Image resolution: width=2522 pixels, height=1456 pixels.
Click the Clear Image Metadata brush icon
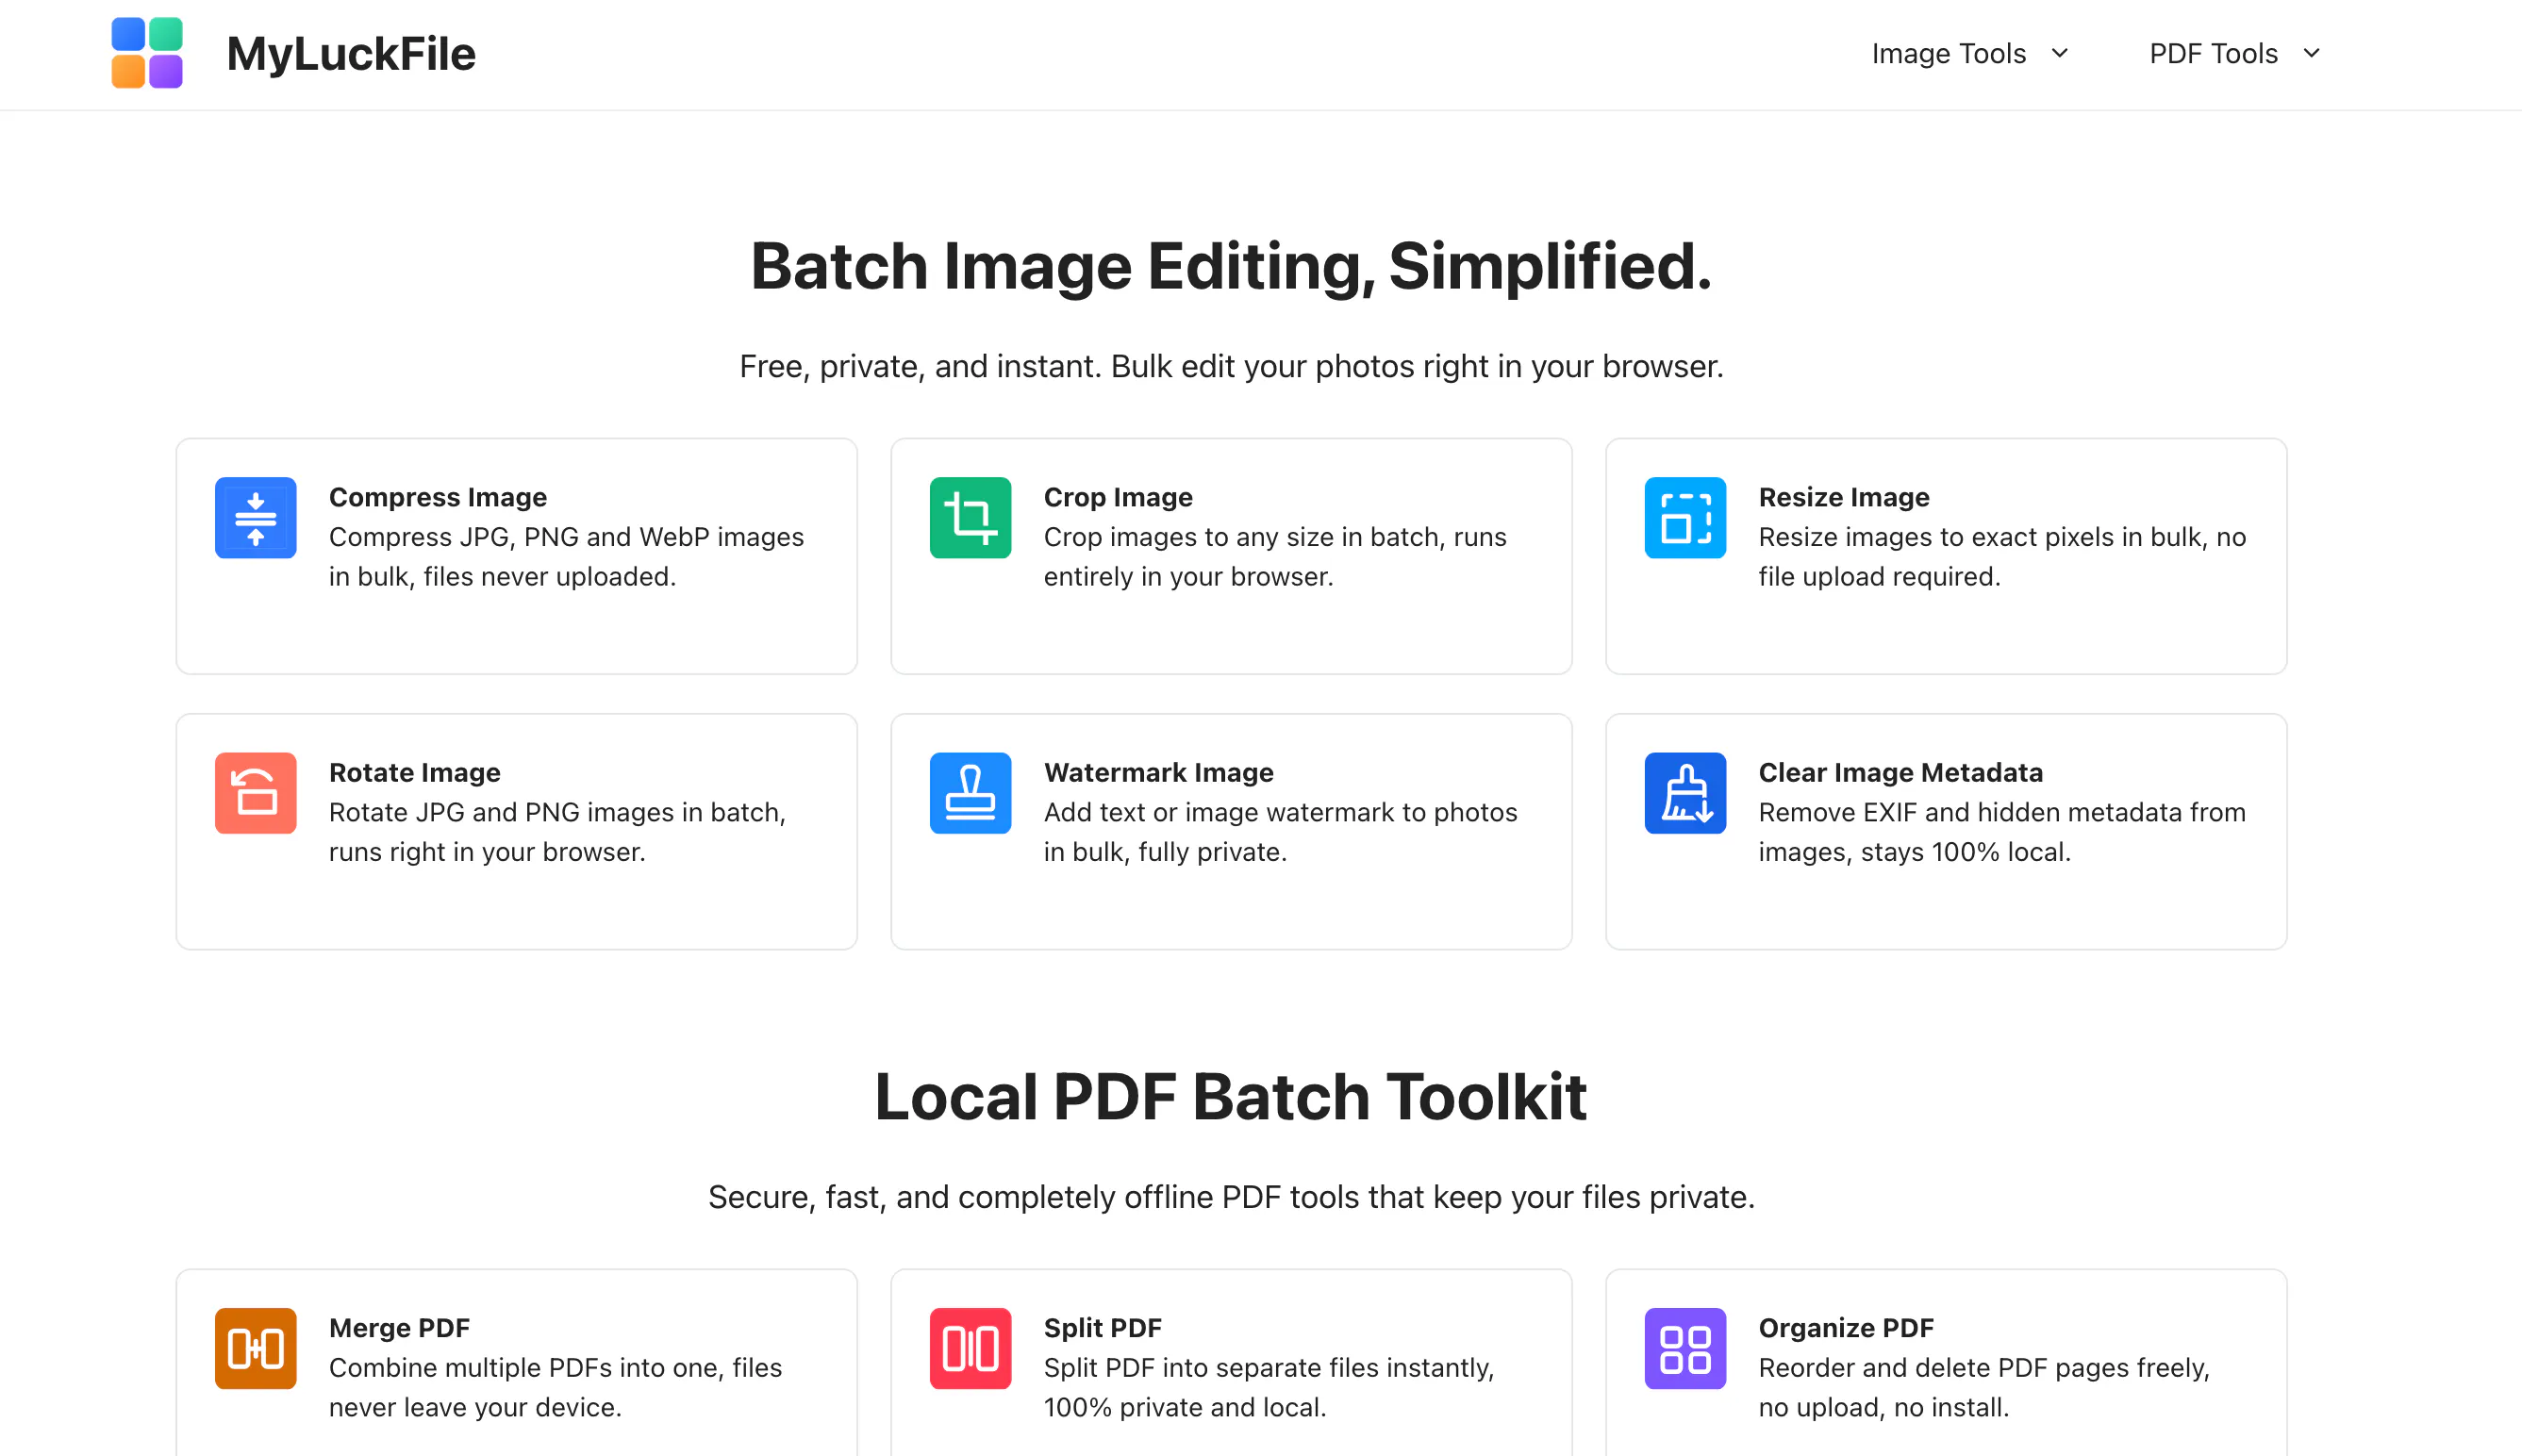coord(1685,793)
